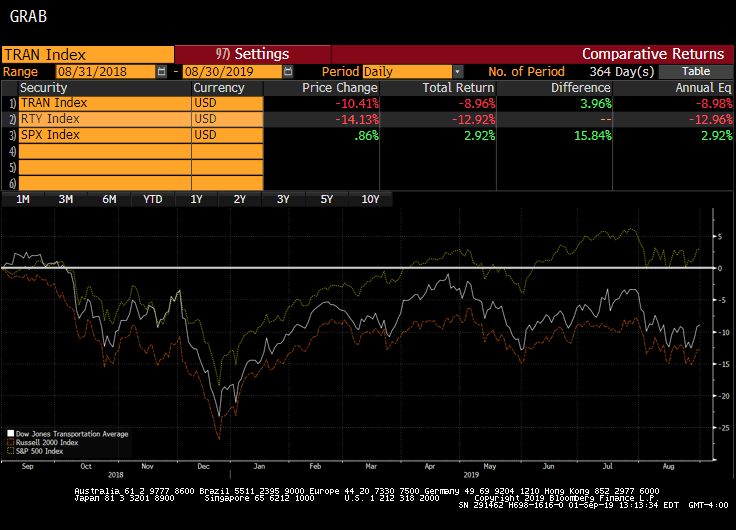Click the Comparative Returns title
This screenshot has width=736, height=530.
point(653,54)
